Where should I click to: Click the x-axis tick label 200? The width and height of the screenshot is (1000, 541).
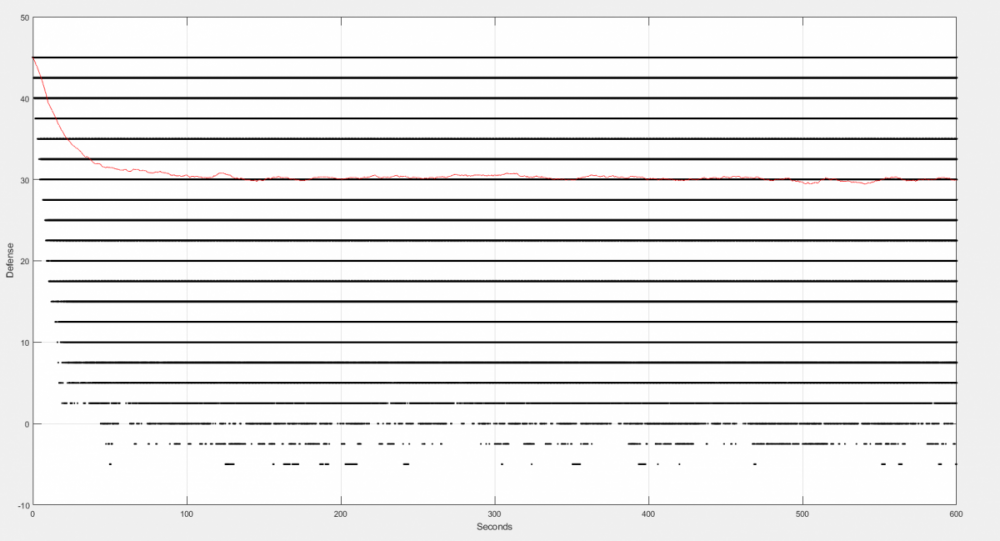point(340,514)
